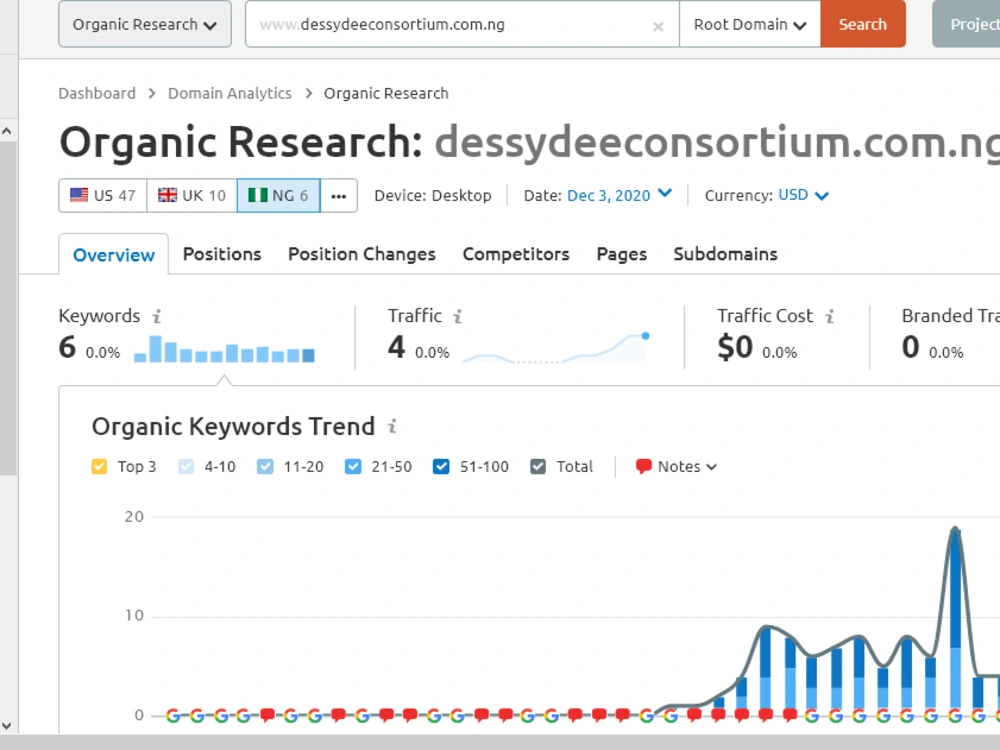Select the UK 10 database
Viewport: 1000px width, 750px height.
192,195
